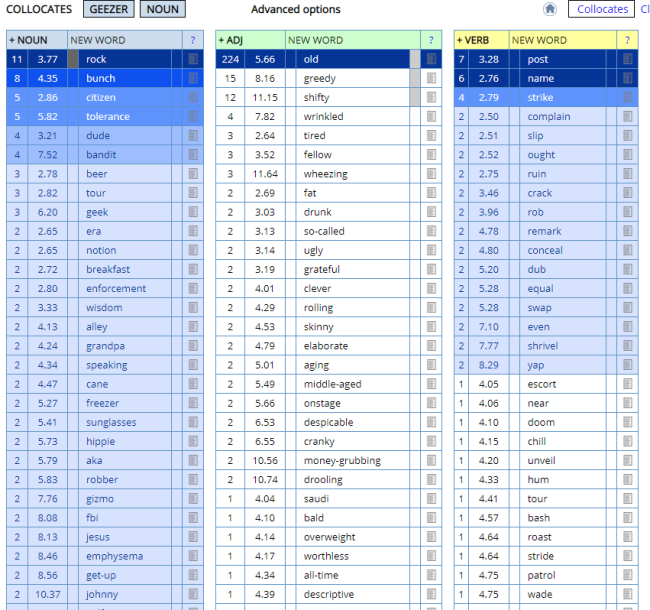Open context list icon for post
Image resolution: width=650 pixels, height=610 pixels.
(x=628, y=59)
